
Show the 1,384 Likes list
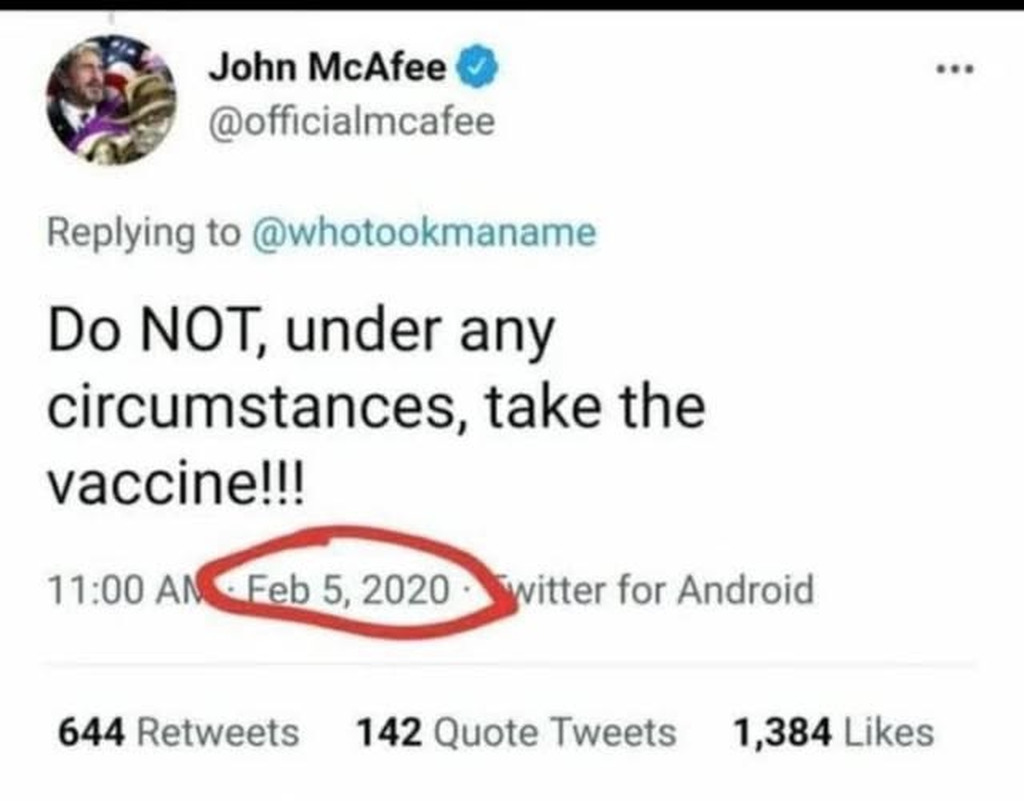click(833, 732)
